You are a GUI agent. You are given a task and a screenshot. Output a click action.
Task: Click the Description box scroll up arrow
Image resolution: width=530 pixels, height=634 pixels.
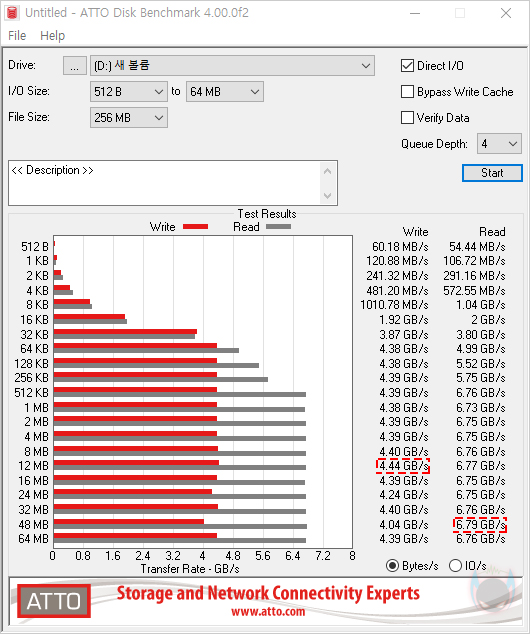coord(327,171)
